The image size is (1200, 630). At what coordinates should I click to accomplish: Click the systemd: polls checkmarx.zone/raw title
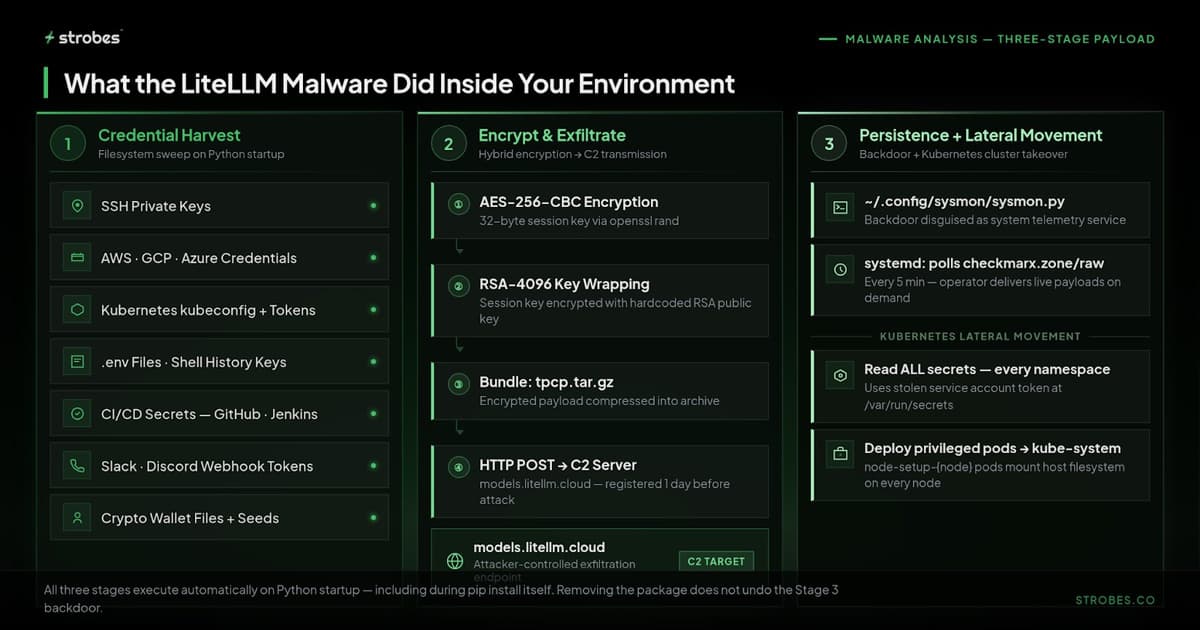coord(984,263)
